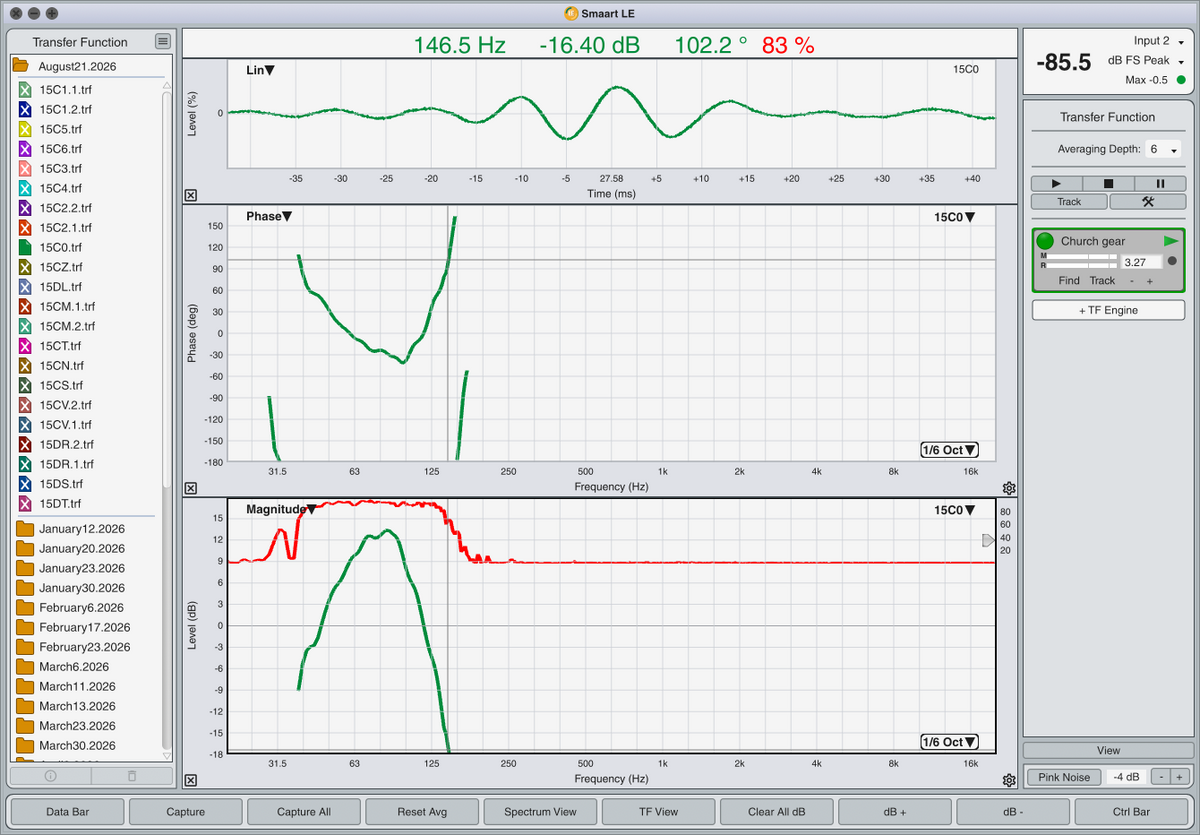This screenshot has height=835, width=1200.
Task: Close the impulse response pane with its X box
Action: [x=191, y=196]
